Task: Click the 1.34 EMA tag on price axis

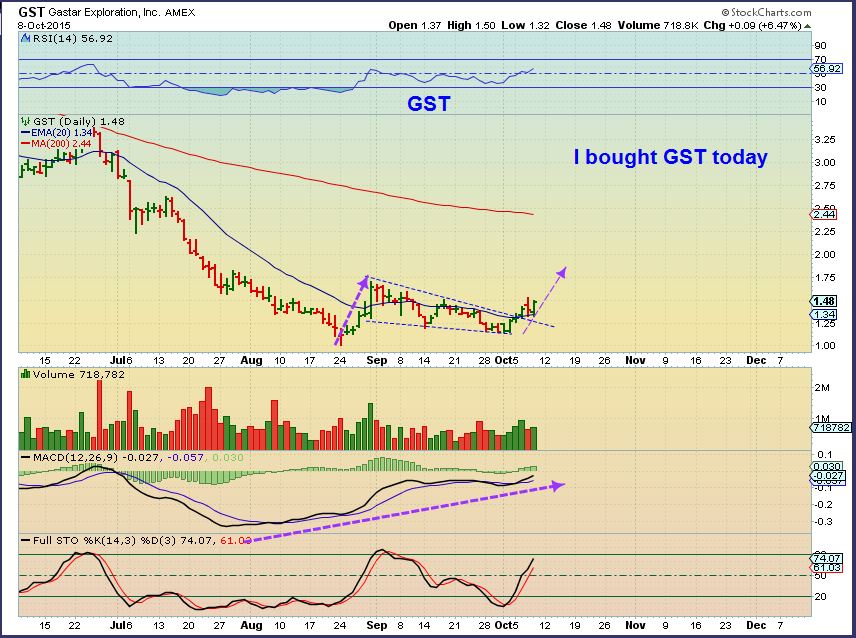Action: (x=824, y=315)
